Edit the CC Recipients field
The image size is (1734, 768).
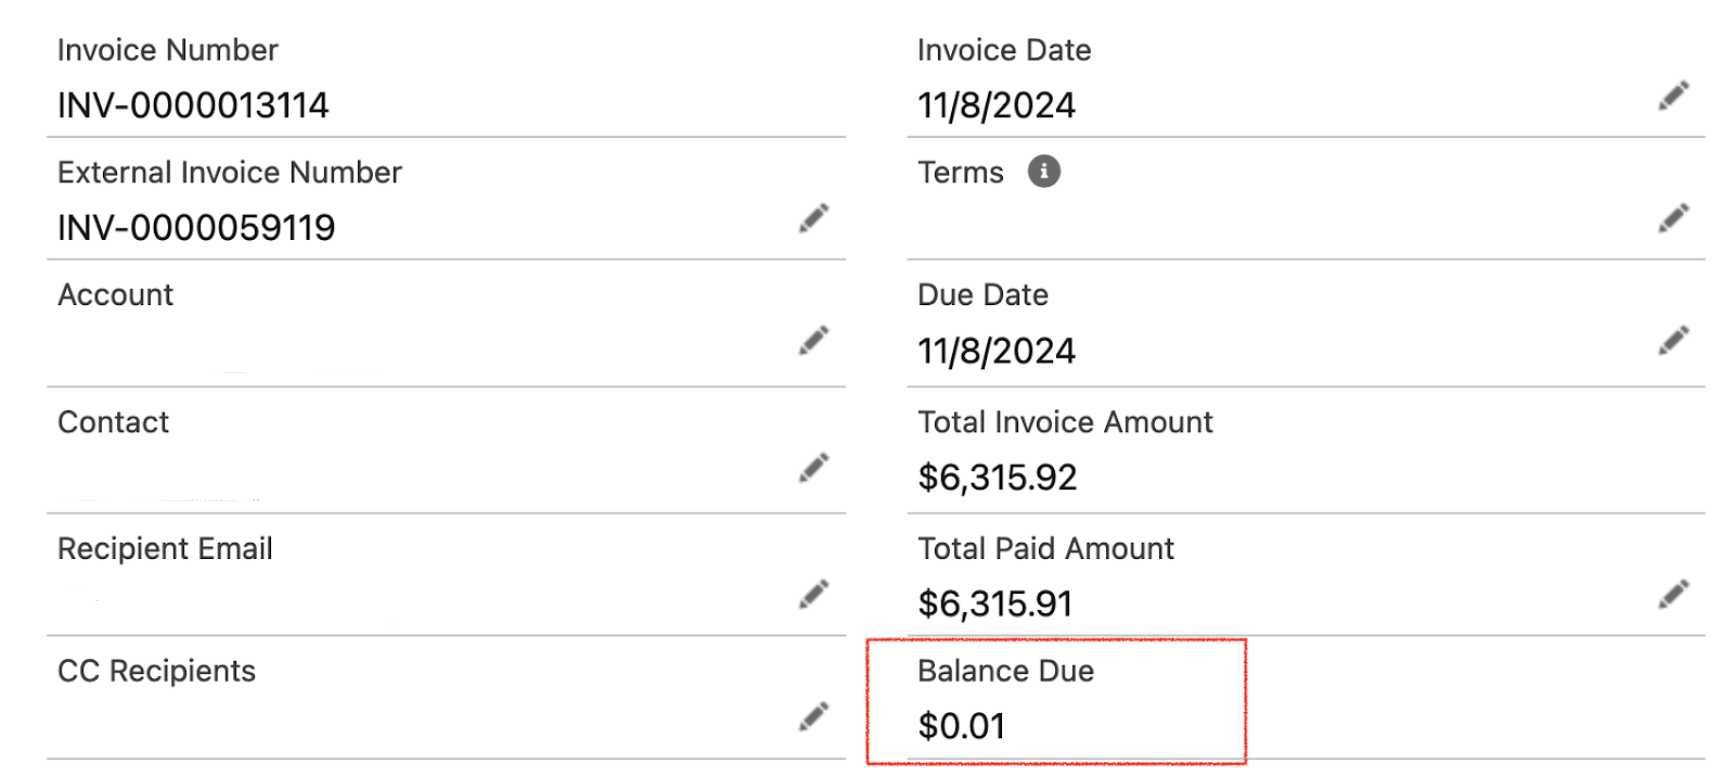pos(813,716)
